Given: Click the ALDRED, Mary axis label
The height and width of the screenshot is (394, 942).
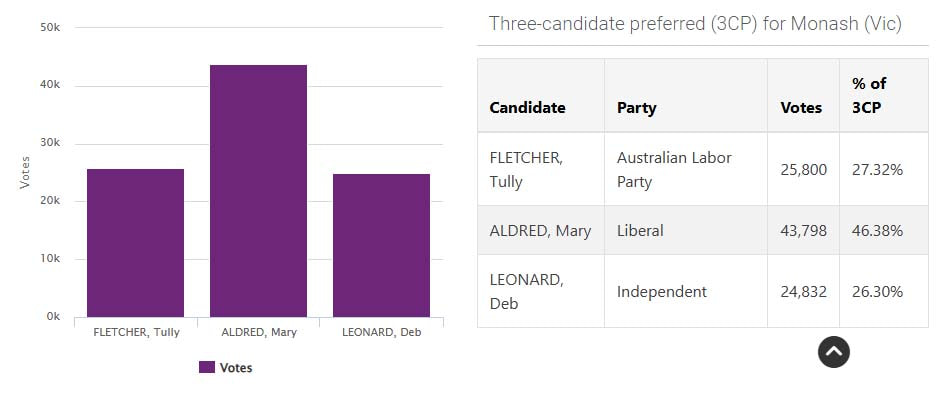Looking at the screenshot, I should [x=259, y=332].
